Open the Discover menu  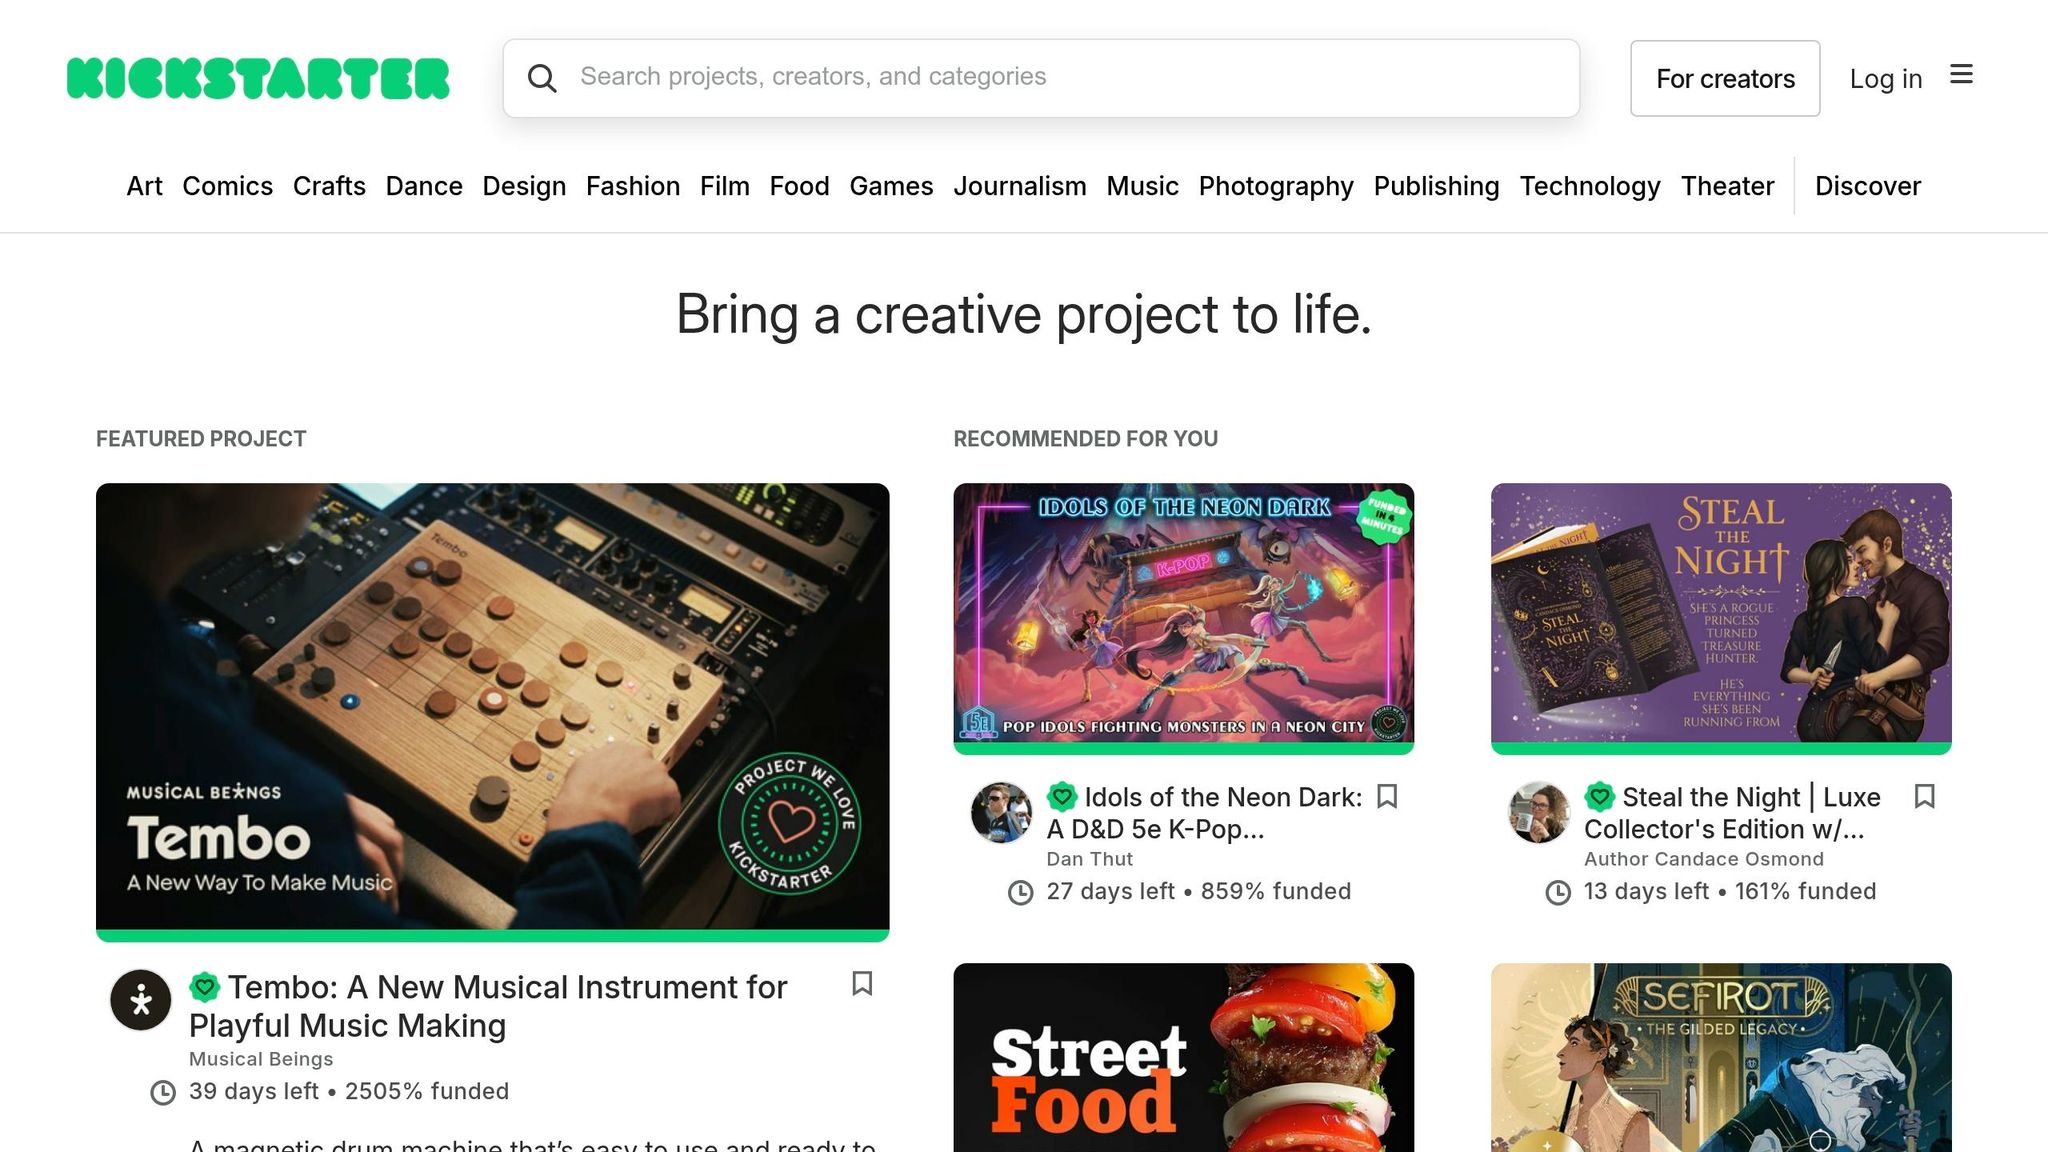1867,186
